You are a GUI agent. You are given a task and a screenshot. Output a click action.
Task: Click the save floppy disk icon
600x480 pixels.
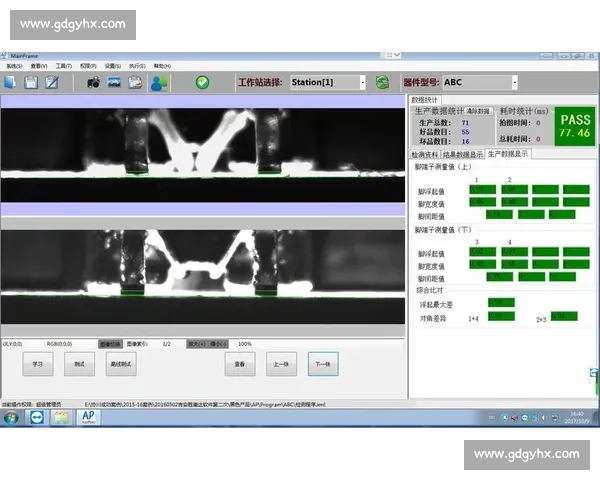point(31,82)
